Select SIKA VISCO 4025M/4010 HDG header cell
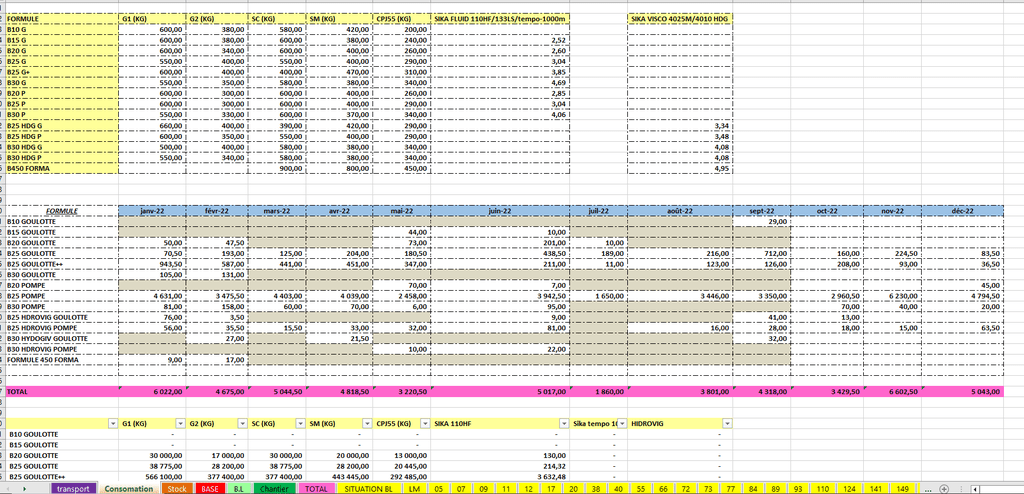Viewport: 1024px width, 494px height. [x=680, y=20]
